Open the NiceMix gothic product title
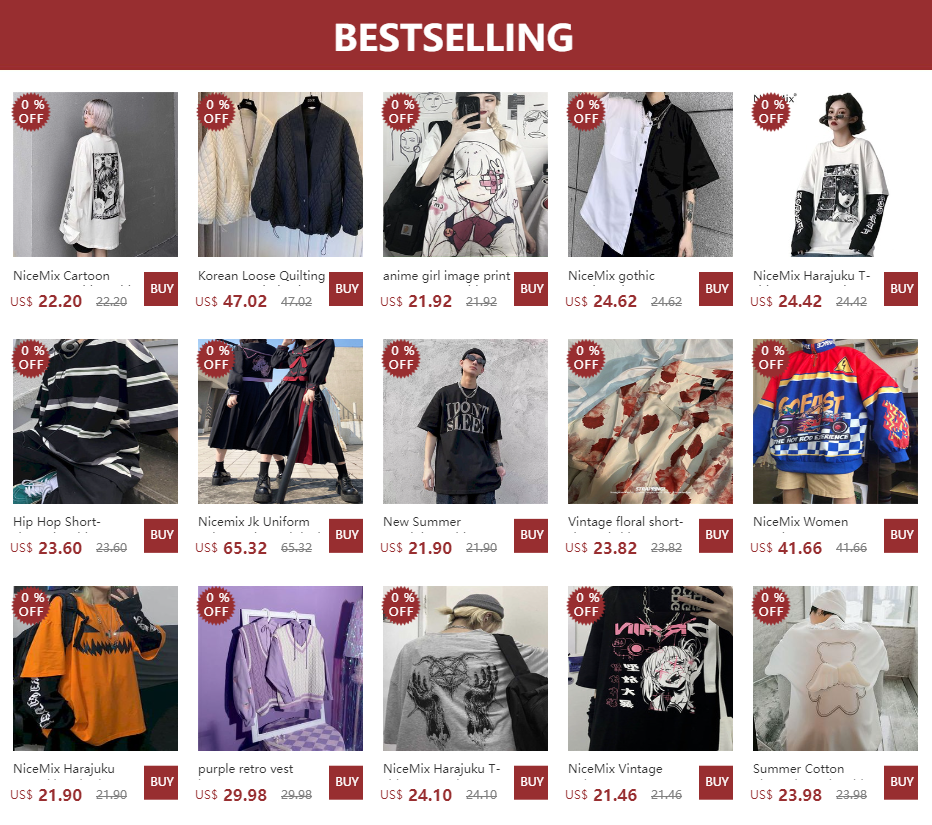 coord(611,276)
